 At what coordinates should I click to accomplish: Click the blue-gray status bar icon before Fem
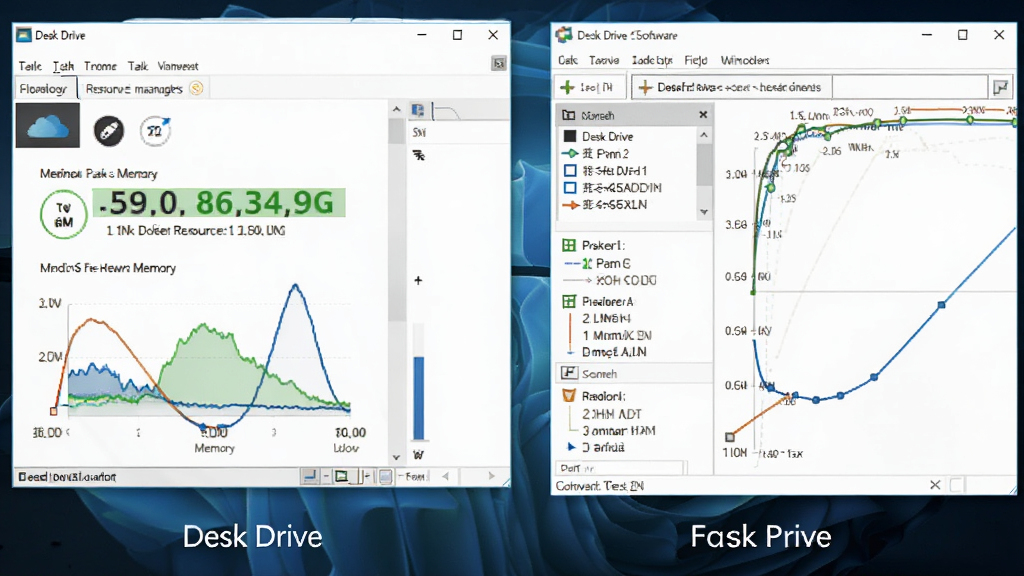[385, 477]
